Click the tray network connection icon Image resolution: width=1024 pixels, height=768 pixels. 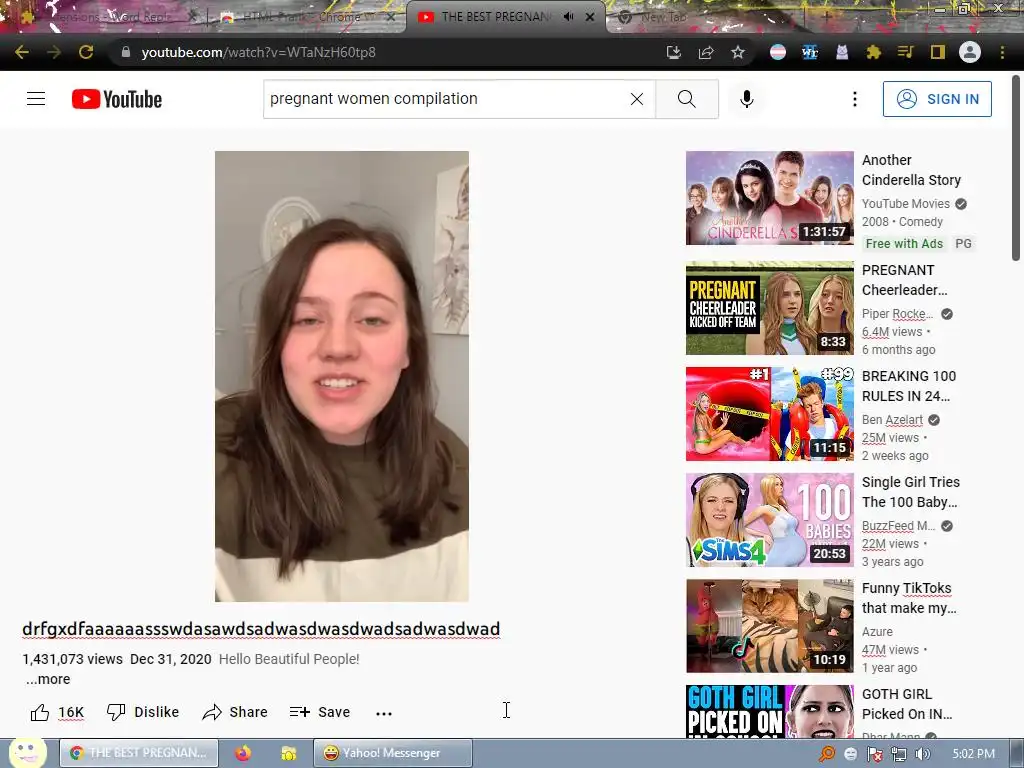pyautogui.click(x=899, y=754)
